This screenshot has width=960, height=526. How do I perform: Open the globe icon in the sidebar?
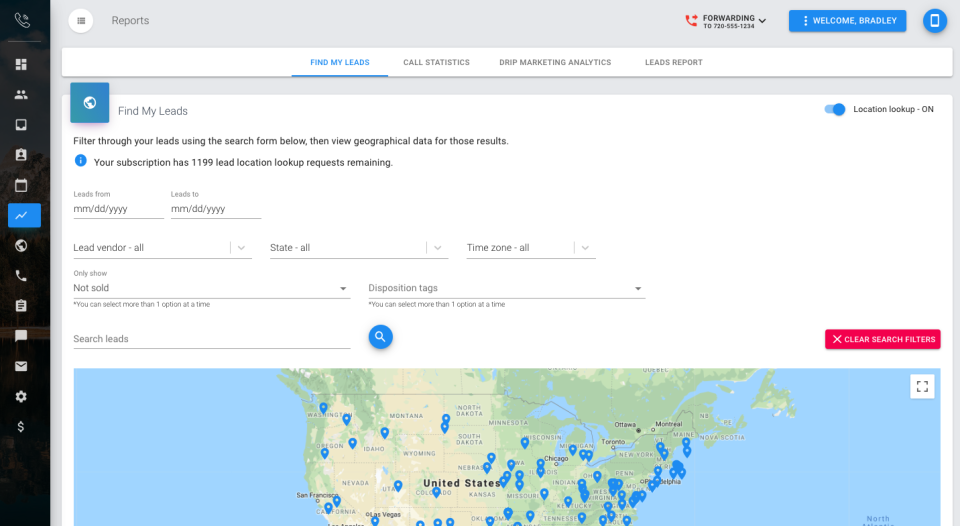[21, 246]
